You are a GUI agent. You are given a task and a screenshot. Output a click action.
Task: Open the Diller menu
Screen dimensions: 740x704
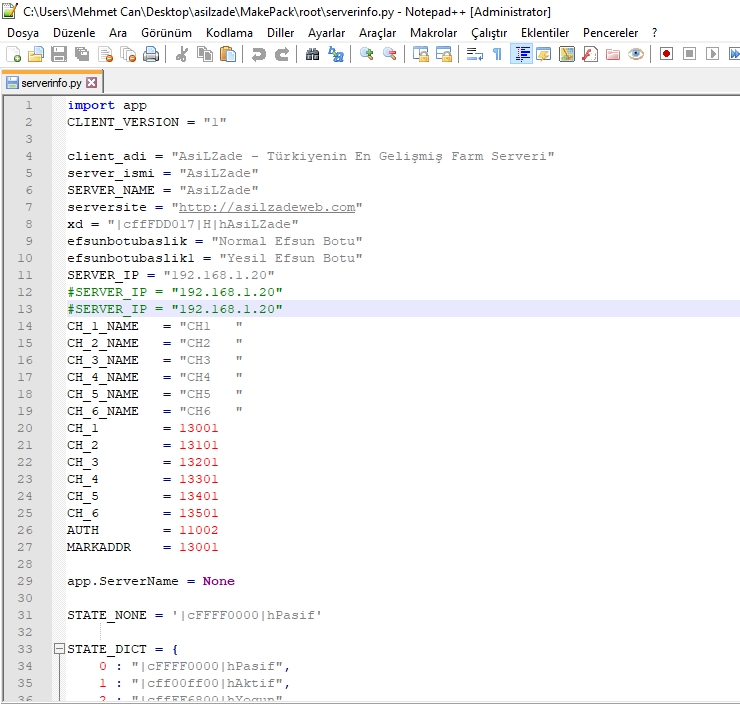click(x=280, y=33)
